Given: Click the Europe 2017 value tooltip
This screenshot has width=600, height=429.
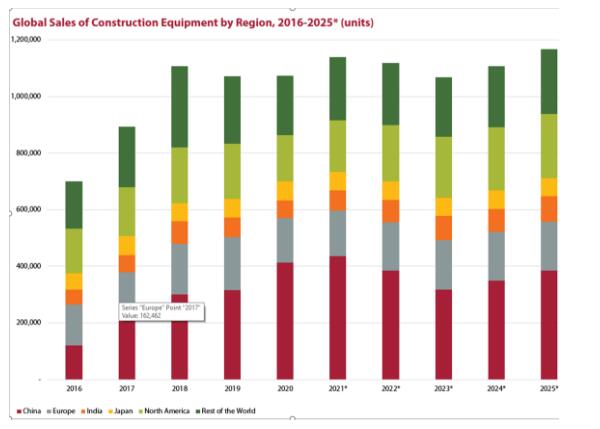Looking at the screenshot, I should click(162, 312).
